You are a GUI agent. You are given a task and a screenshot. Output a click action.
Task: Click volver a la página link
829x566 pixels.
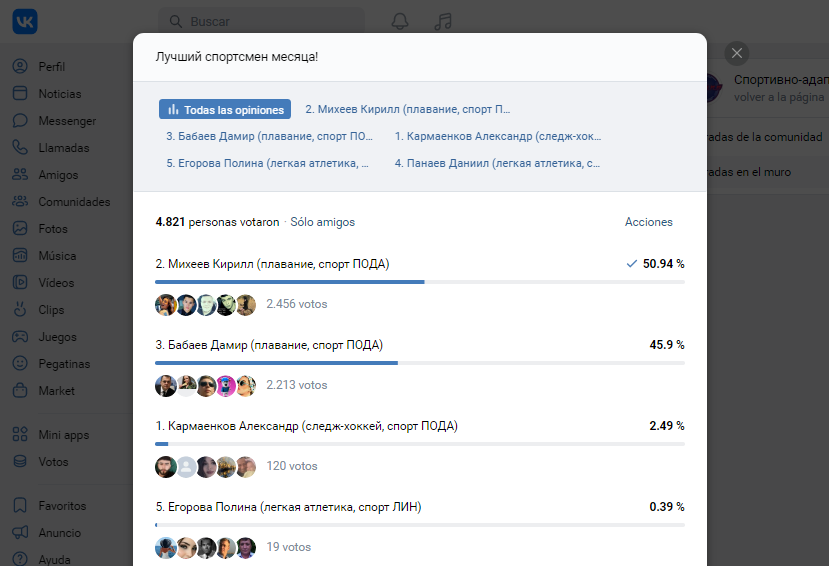[779, 97]
